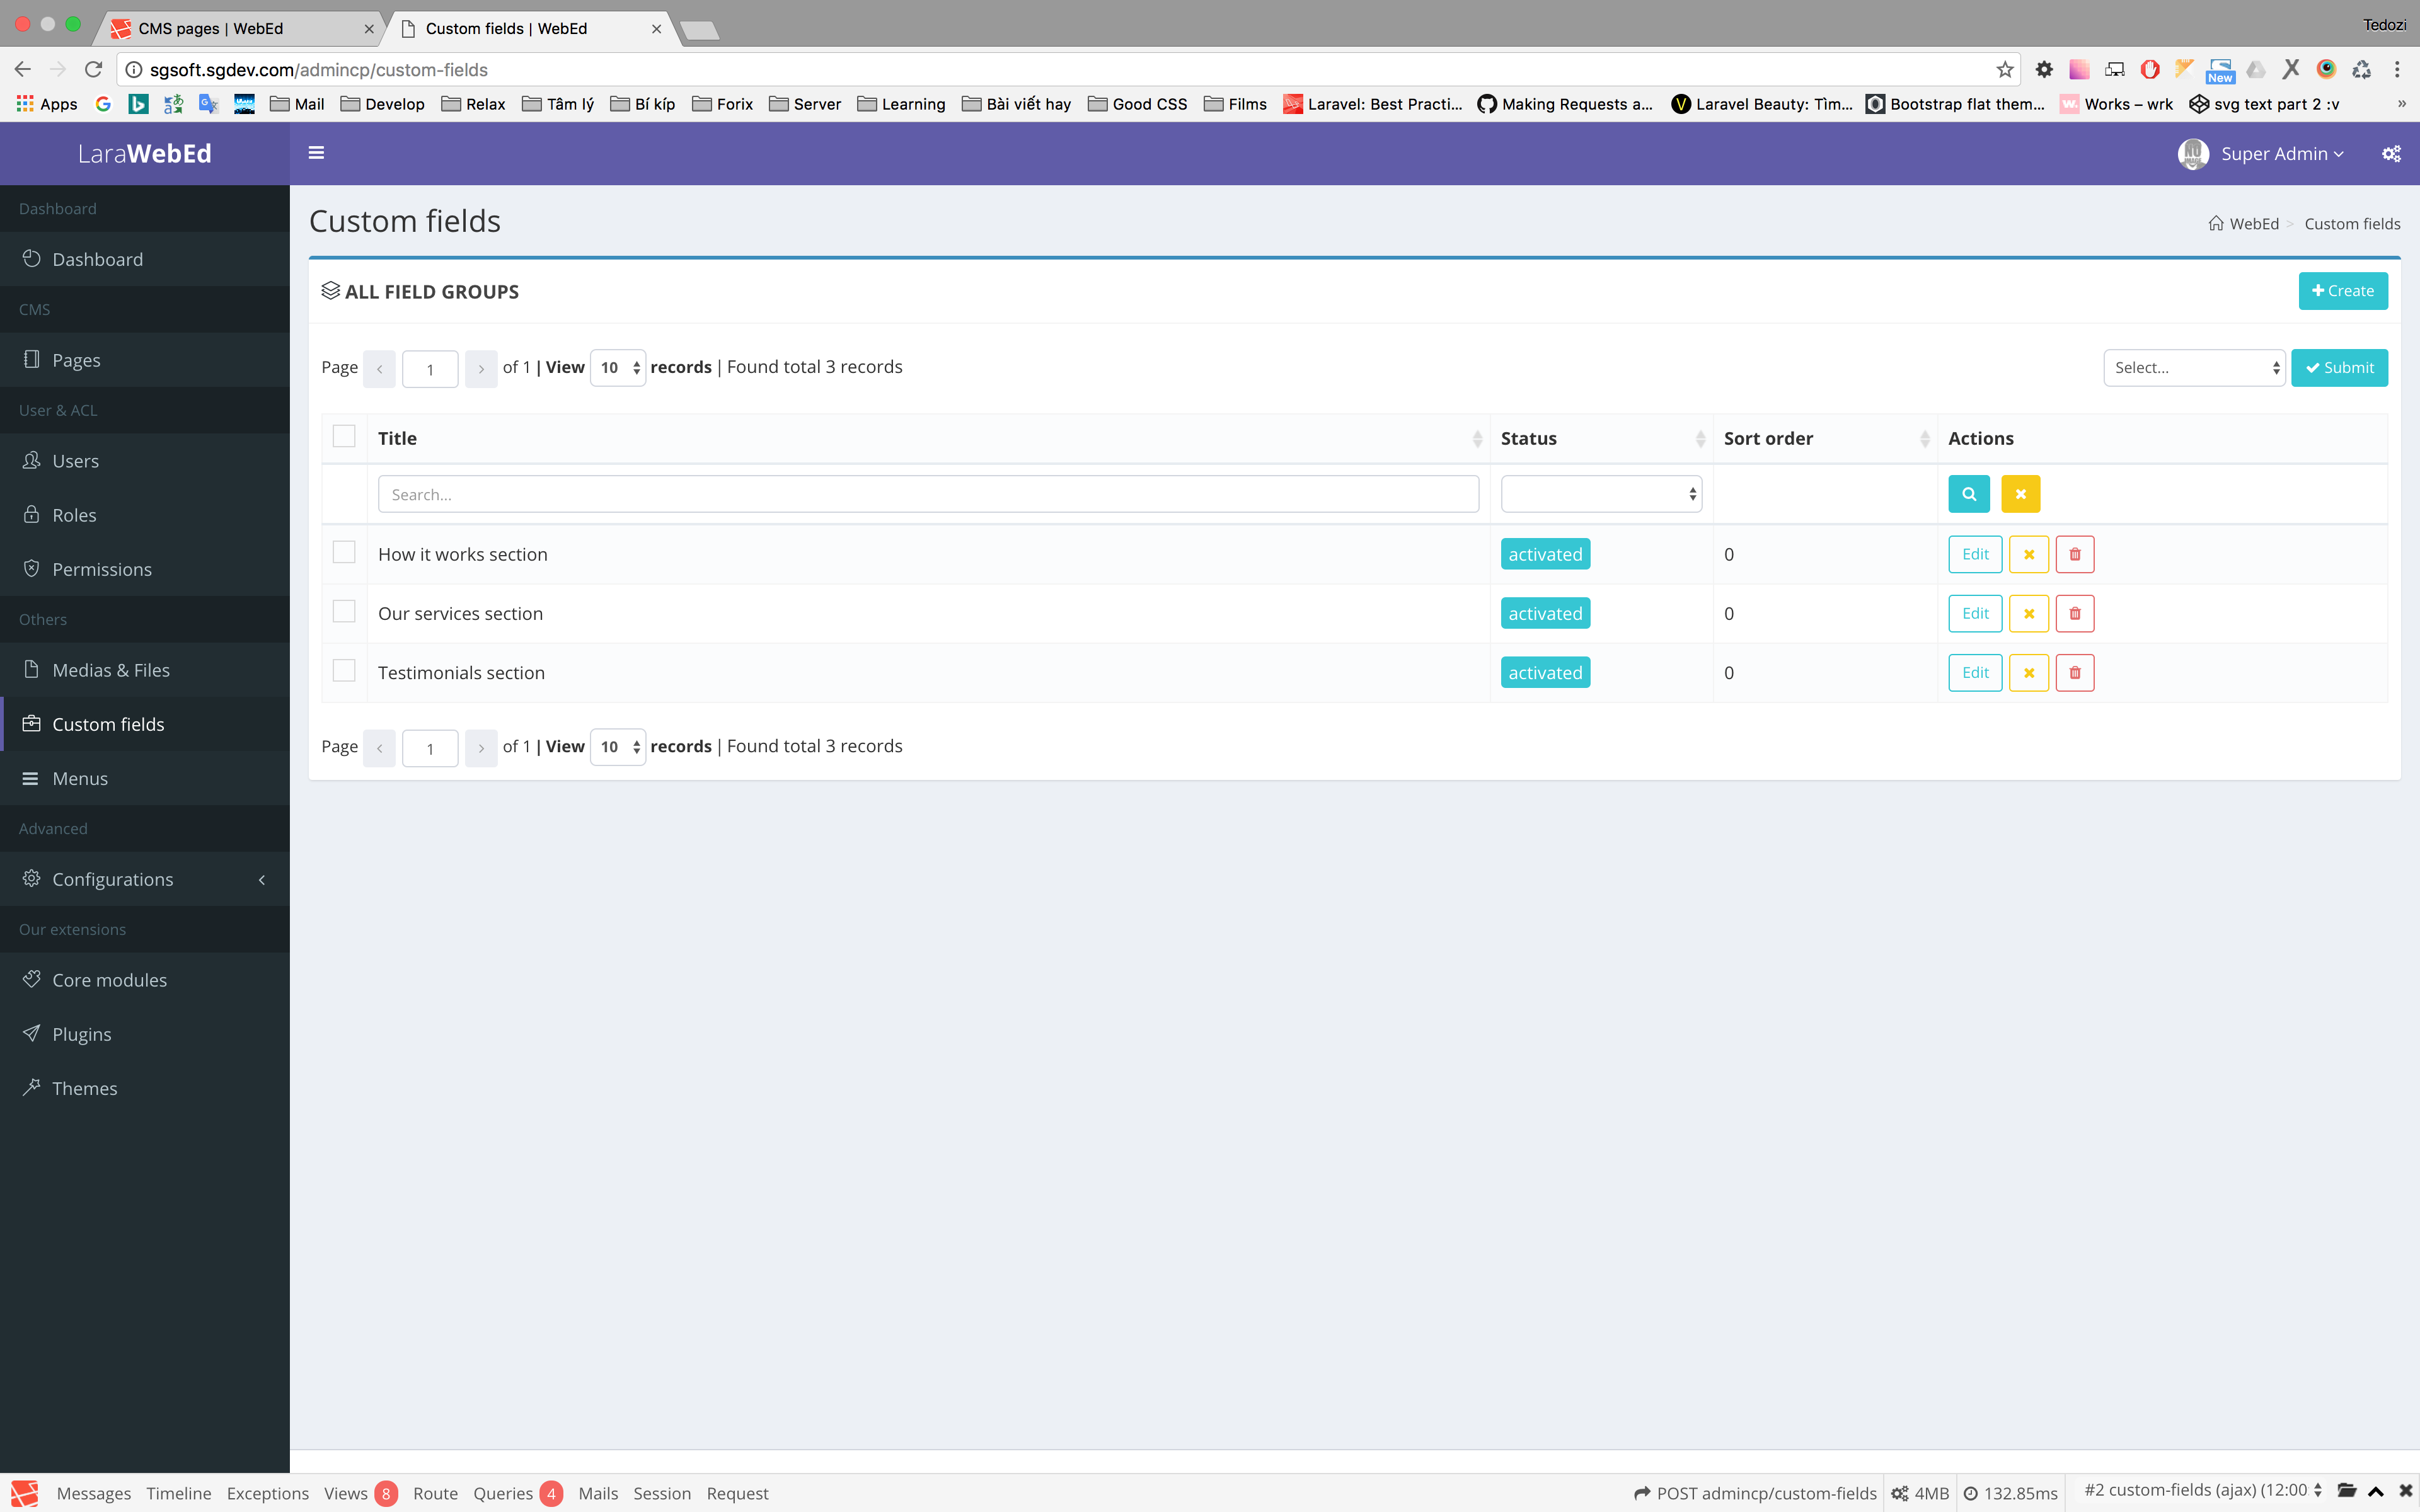This screenshot has height=1512, width=2420.
Task: Check the How it works section checkbox
Action: 344,553
